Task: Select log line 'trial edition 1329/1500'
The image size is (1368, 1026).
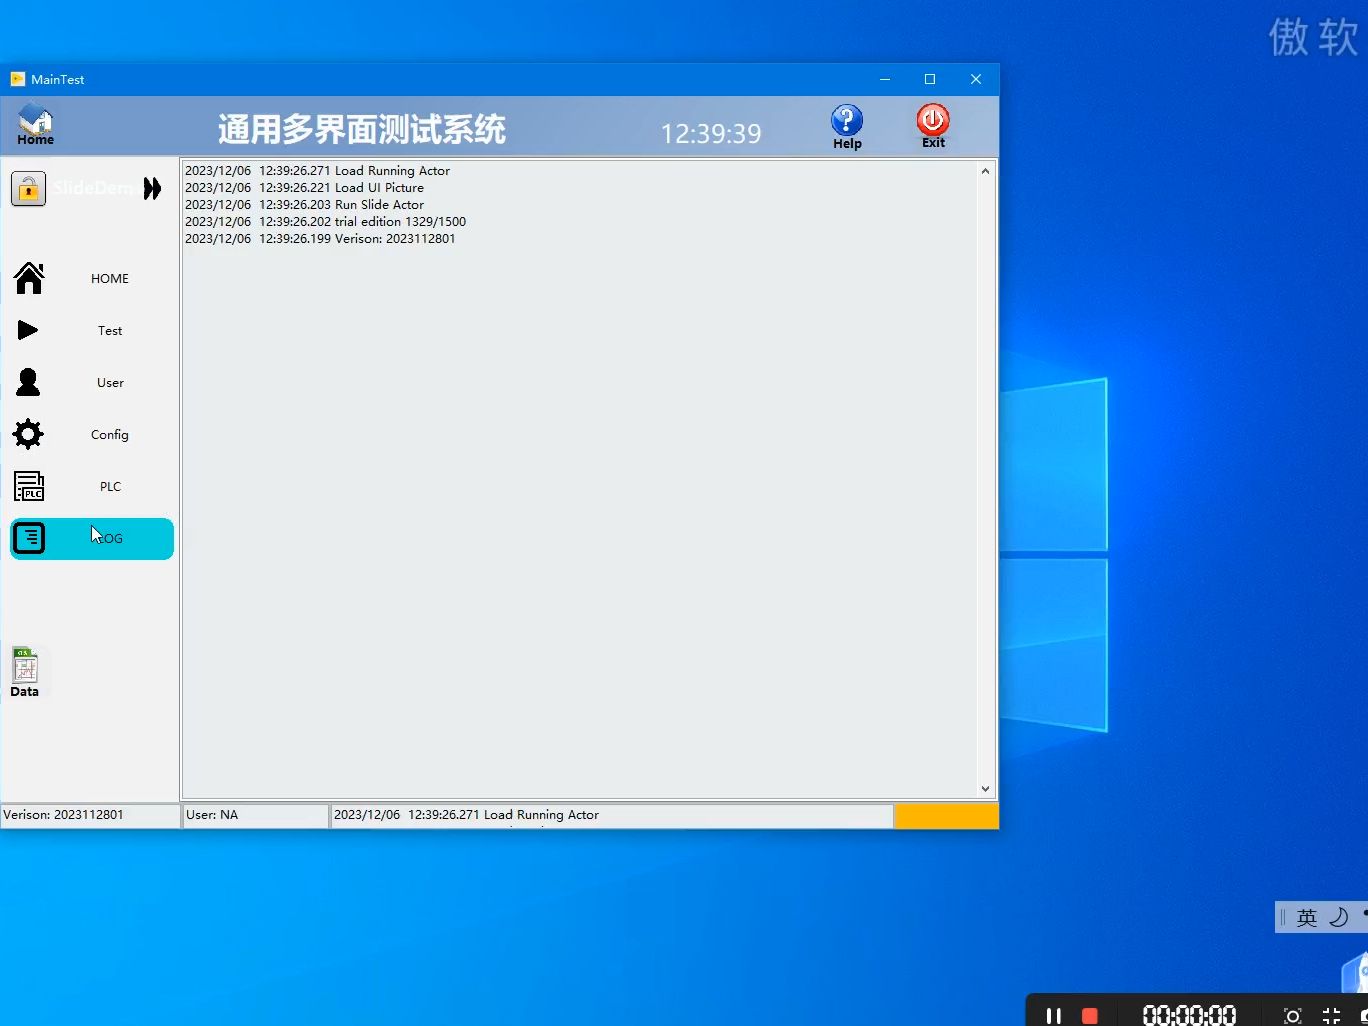Action: tap(326, 222)
